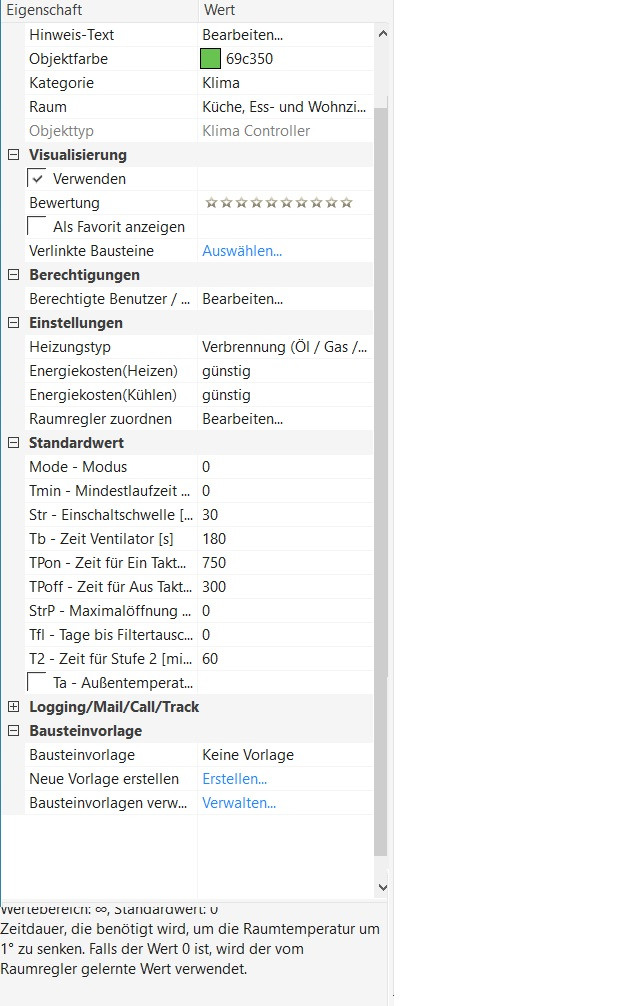Collapse the Einstellungen section
Screen dimensions: 643x1006
pyautogui.click(x=13, y=323)
